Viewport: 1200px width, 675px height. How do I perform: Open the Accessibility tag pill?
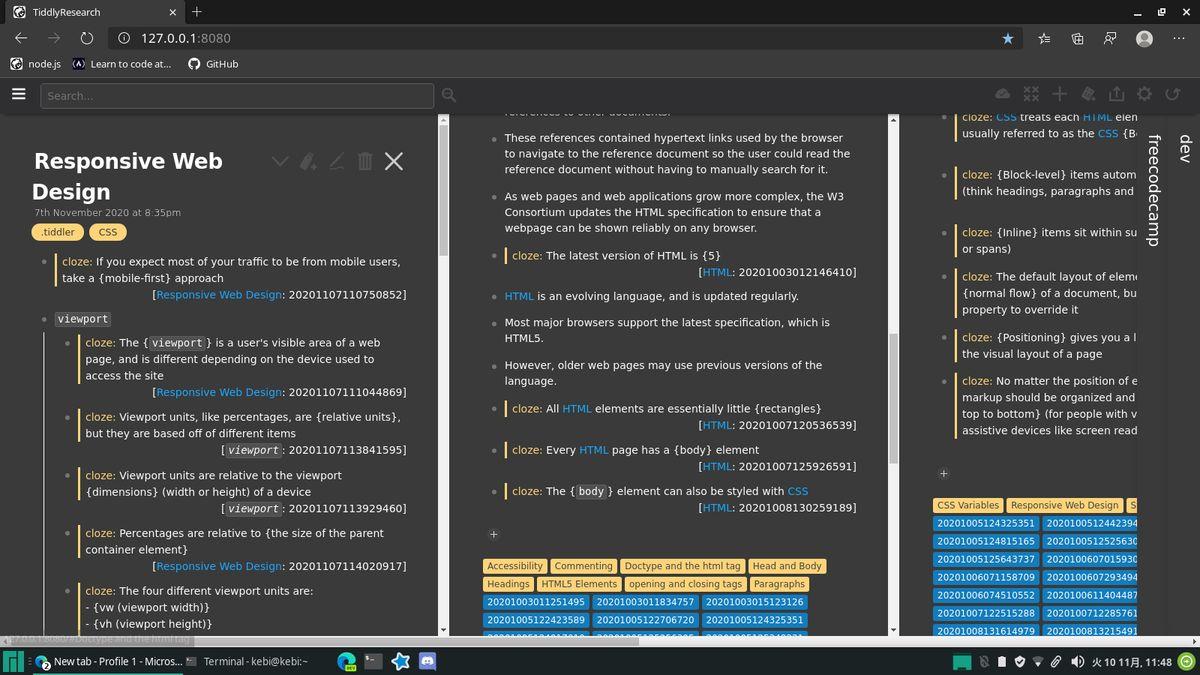coord(515,566)
